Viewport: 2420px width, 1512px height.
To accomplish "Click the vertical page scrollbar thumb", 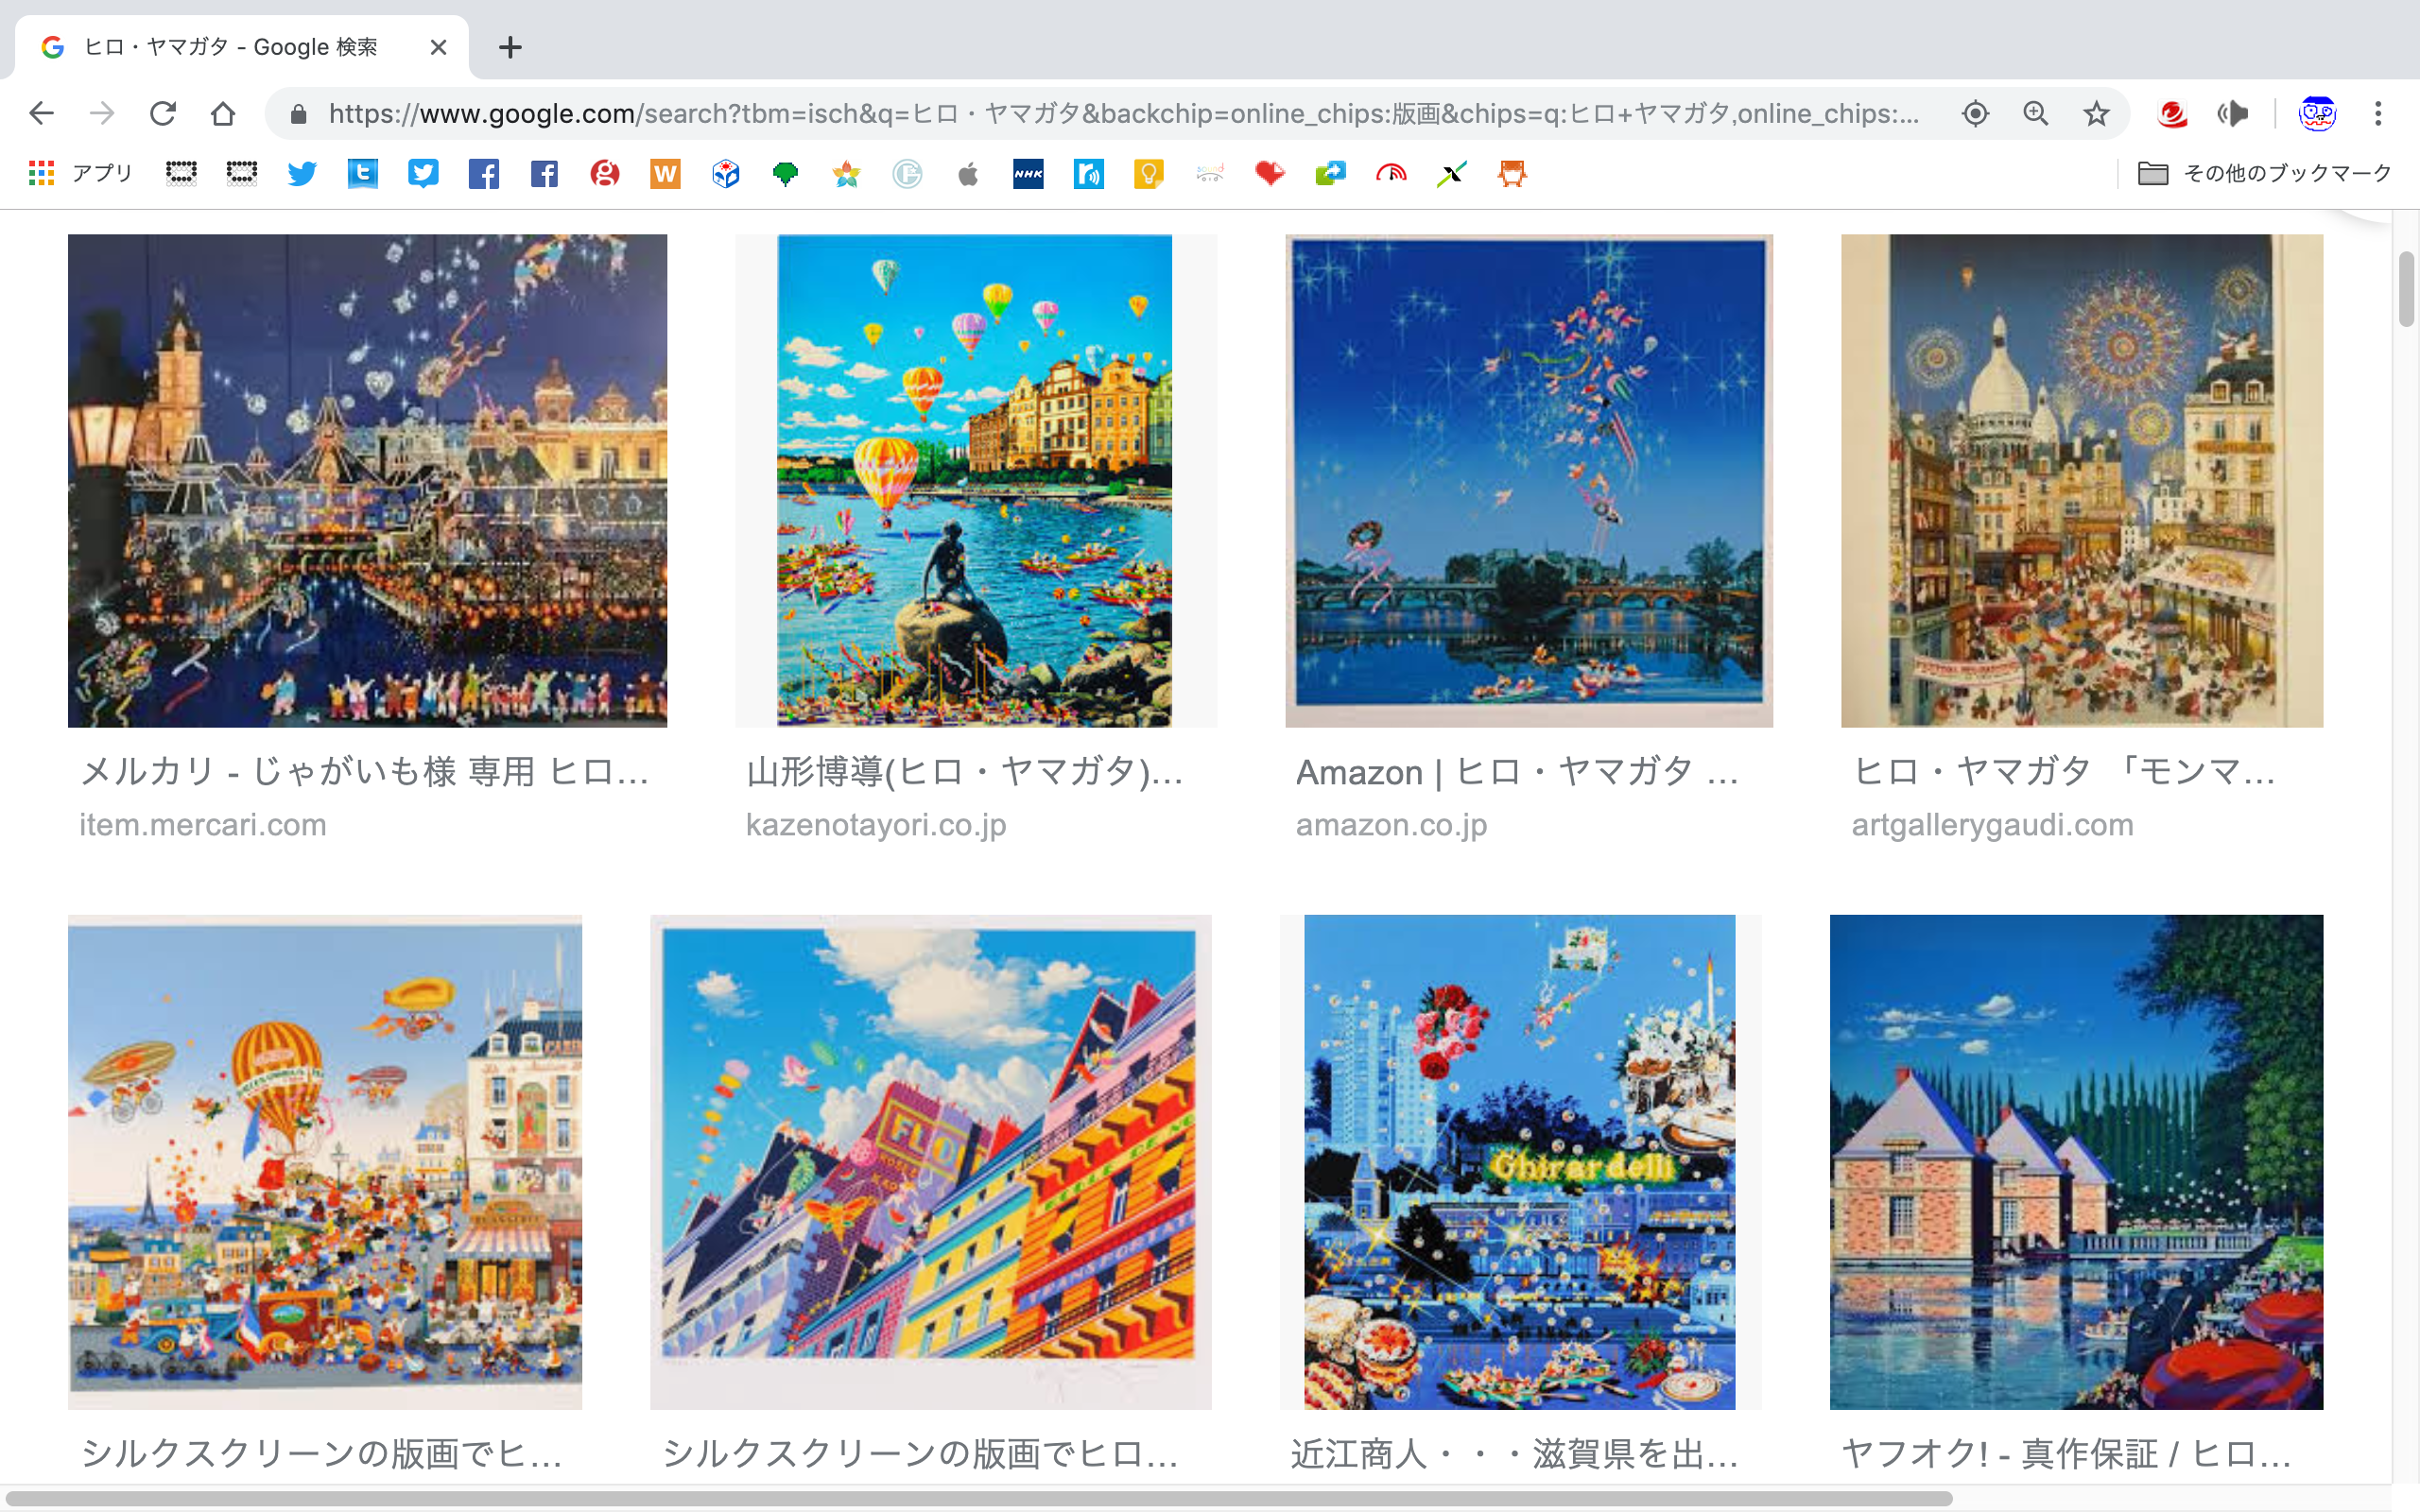I will point(2406,289).
